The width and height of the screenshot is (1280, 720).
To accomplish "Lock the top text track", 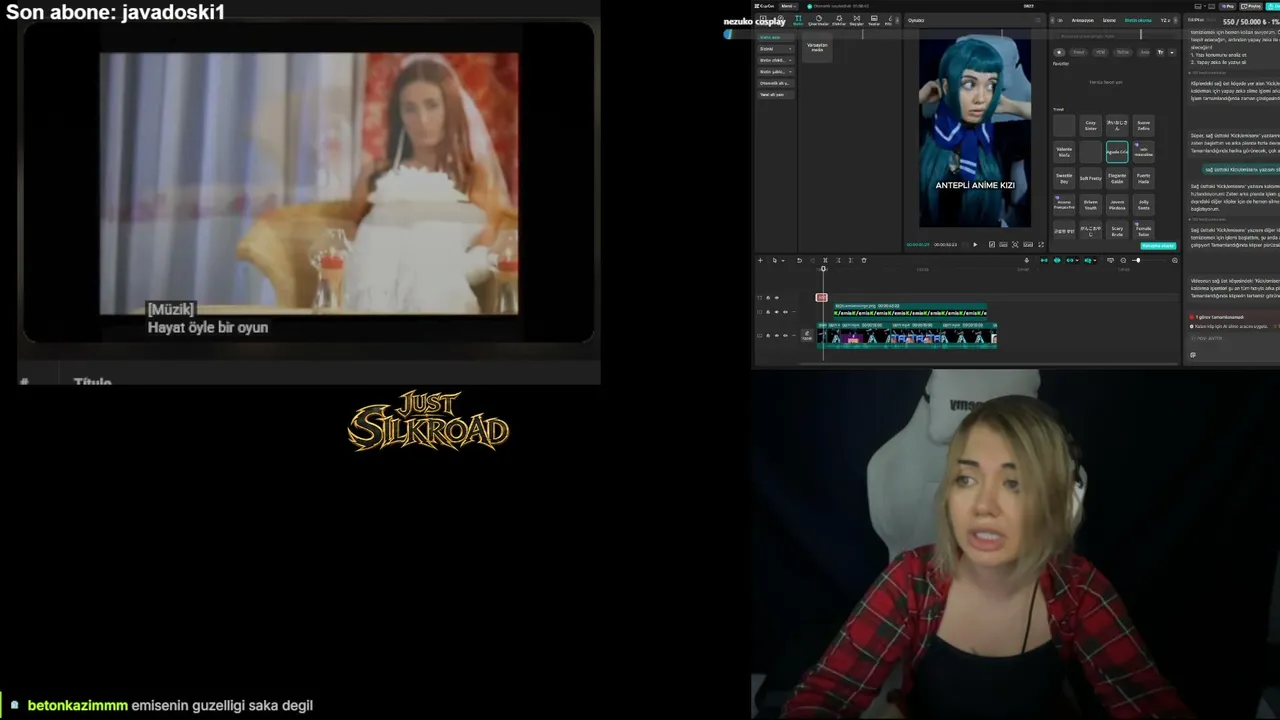I will click(x=768, y=297).
